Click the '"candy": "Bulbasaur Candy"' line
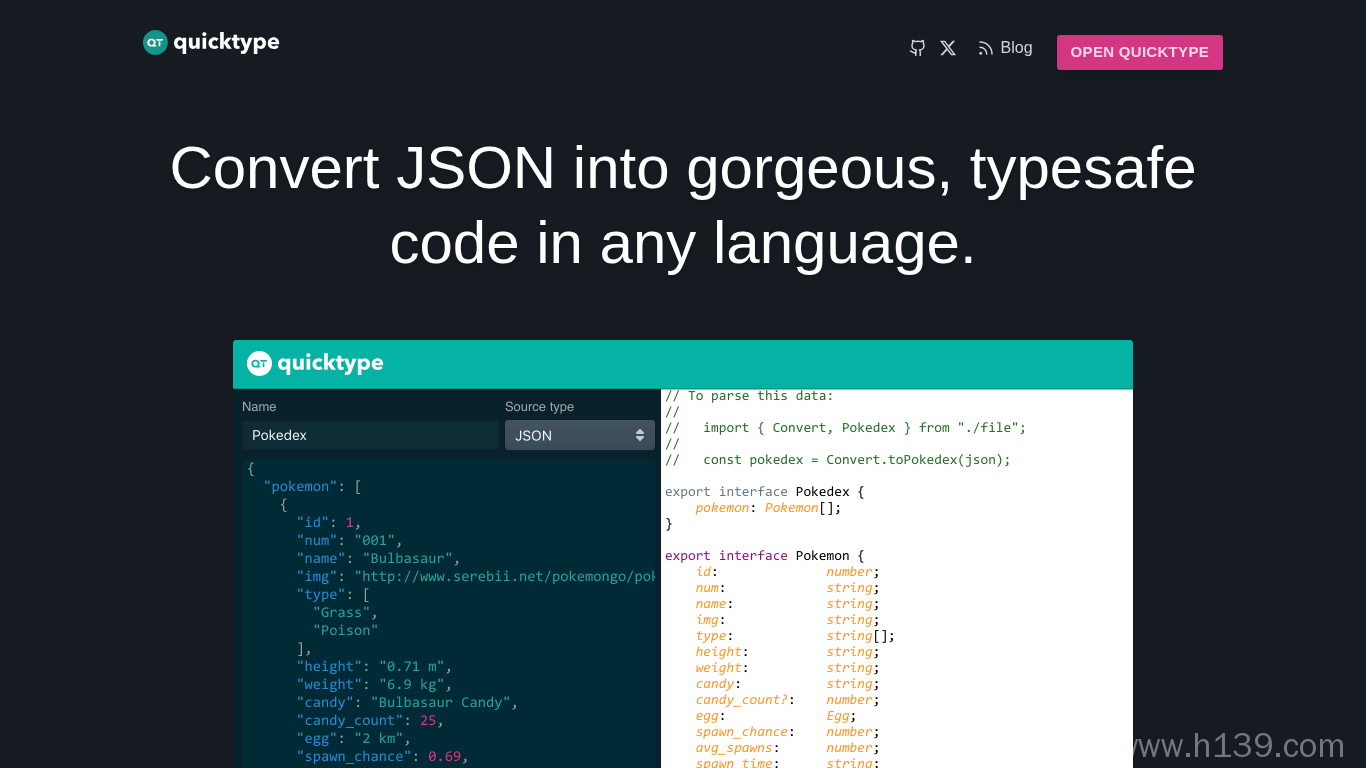This screenshot has width=1366, height=768. pos(407,702)
